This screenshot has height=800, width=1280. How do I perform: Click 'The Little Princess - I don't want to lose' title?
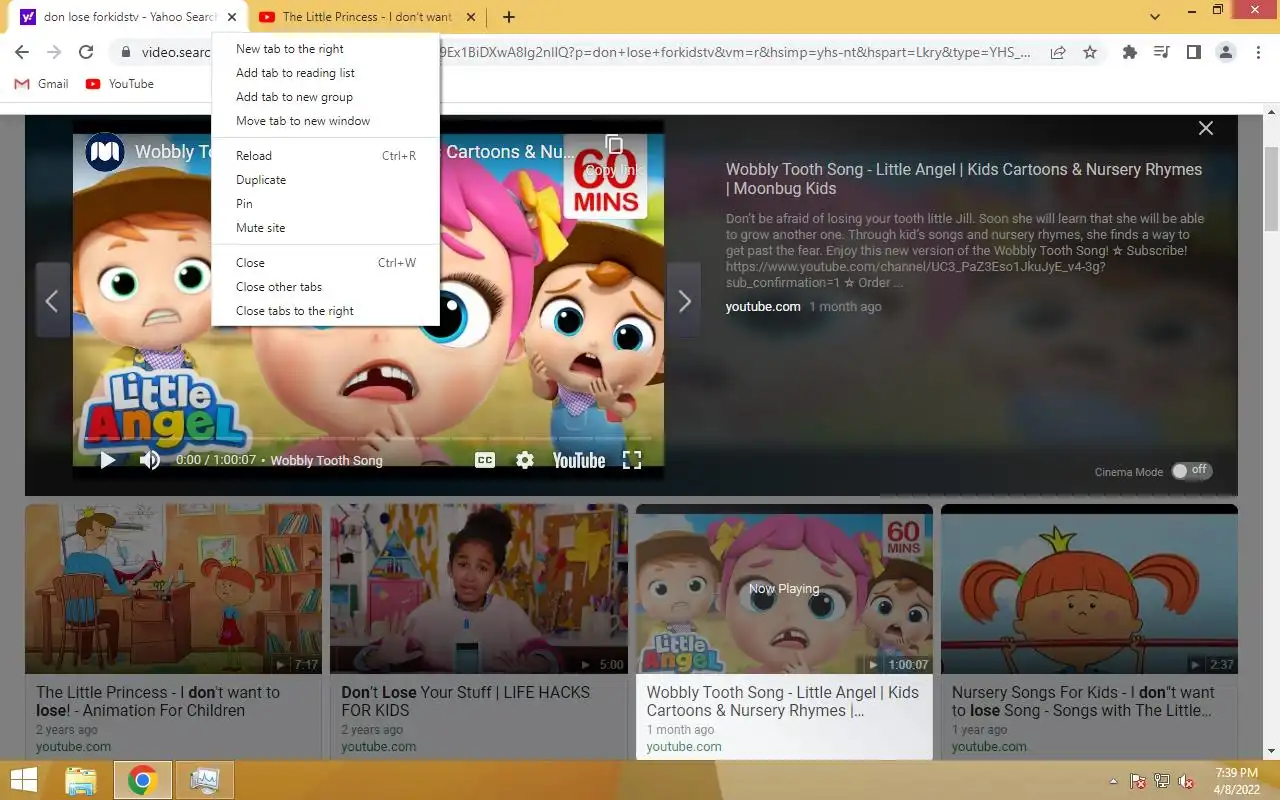coord(158,701)
